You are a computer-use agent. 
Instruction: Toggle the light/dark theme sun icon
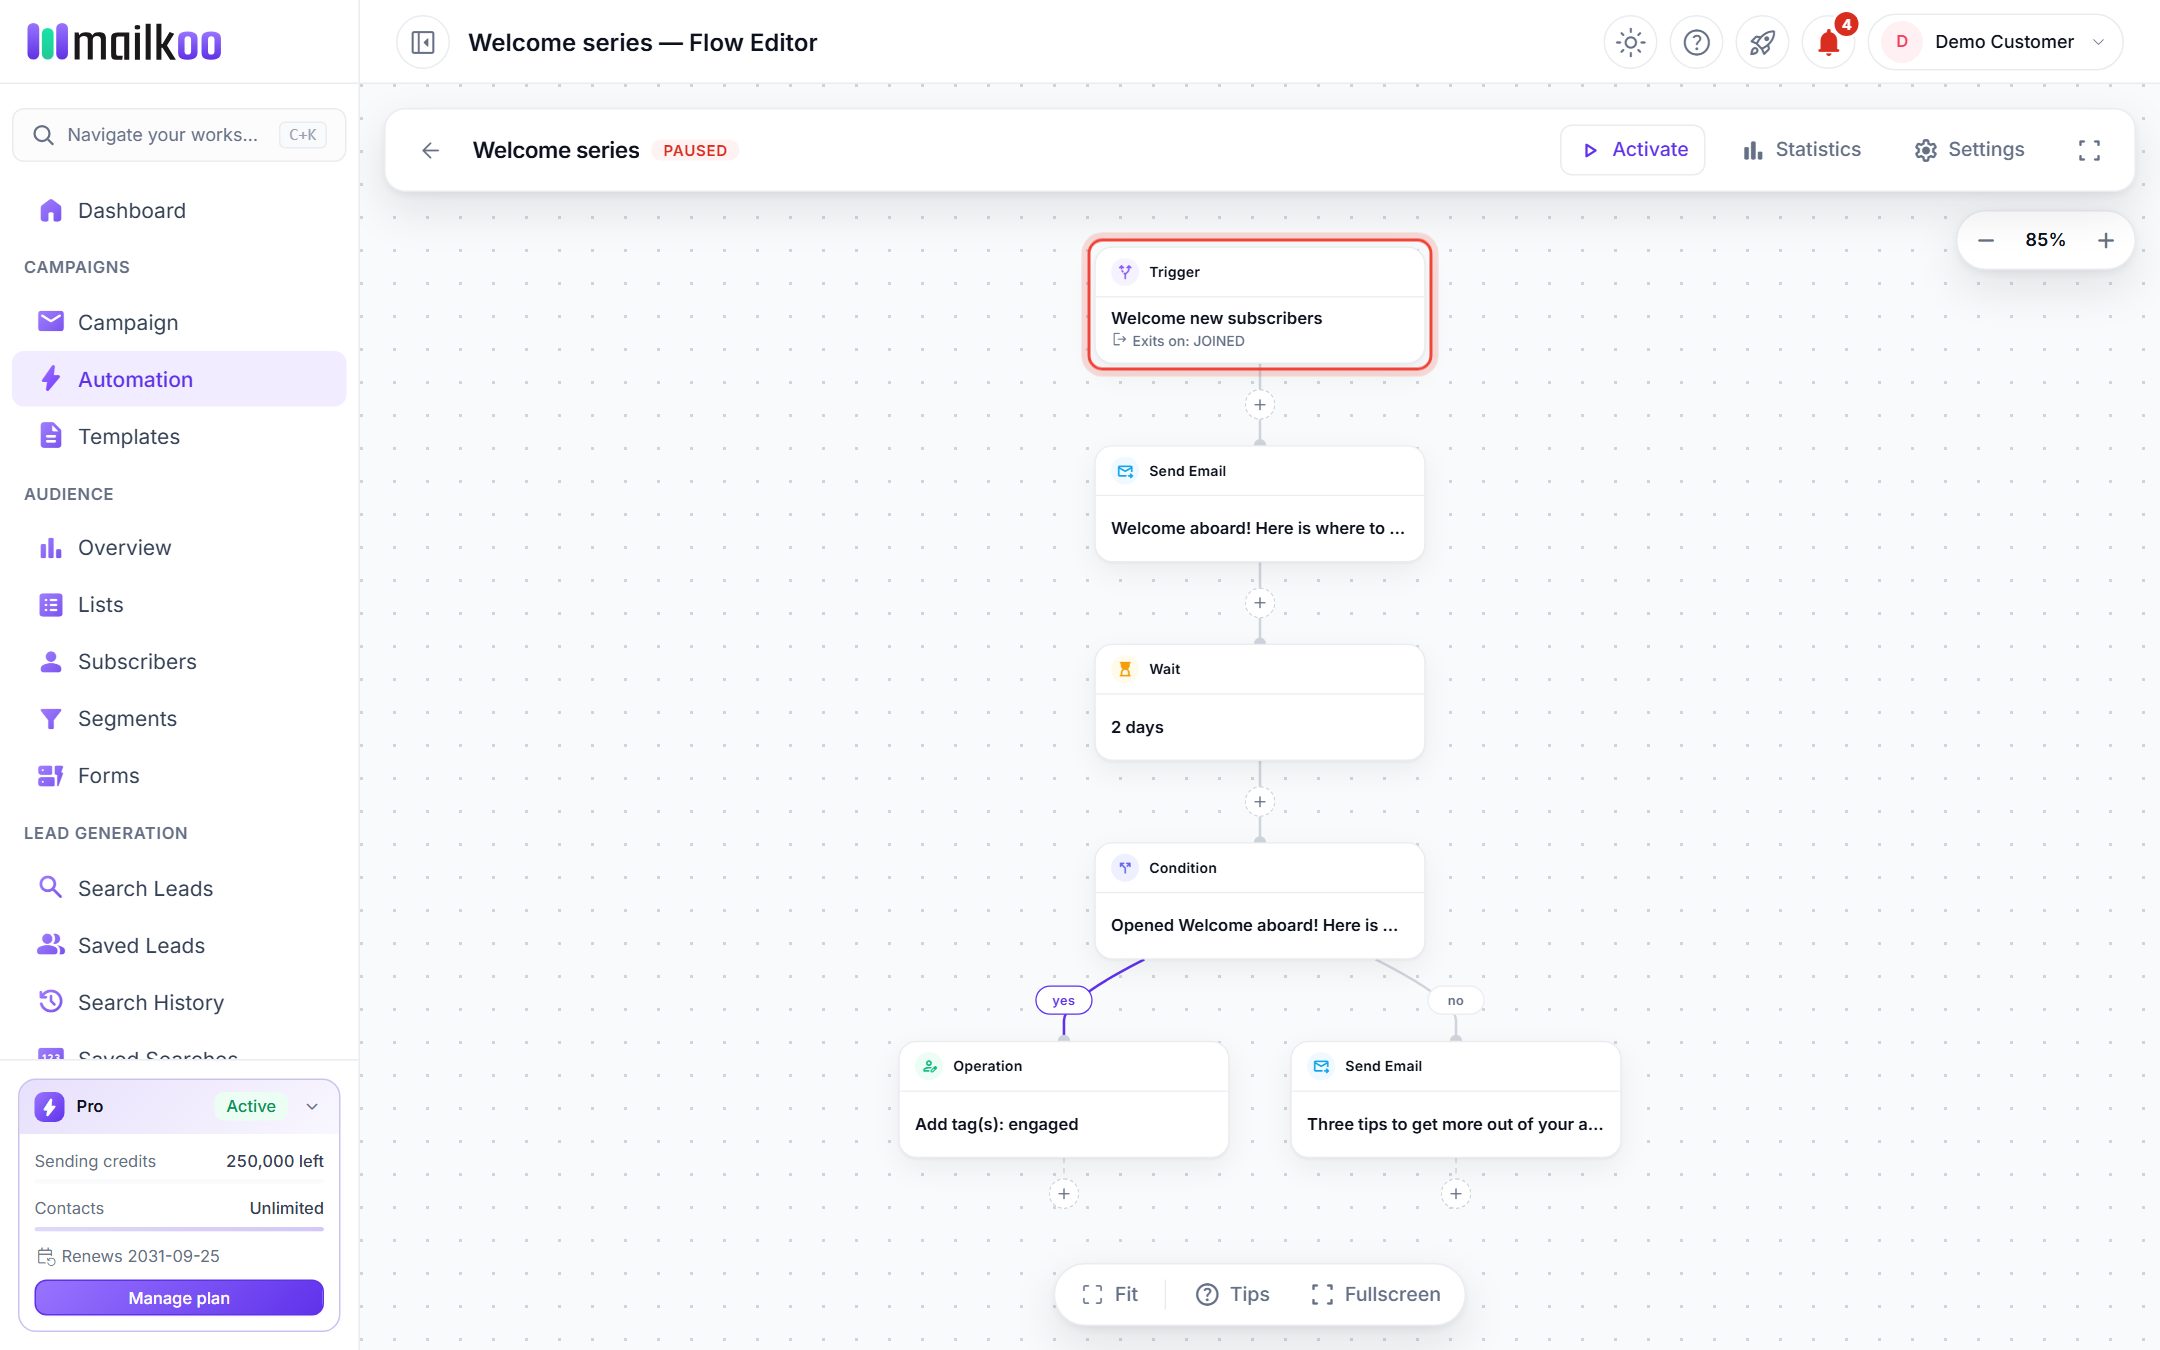tap(1630, 42)
